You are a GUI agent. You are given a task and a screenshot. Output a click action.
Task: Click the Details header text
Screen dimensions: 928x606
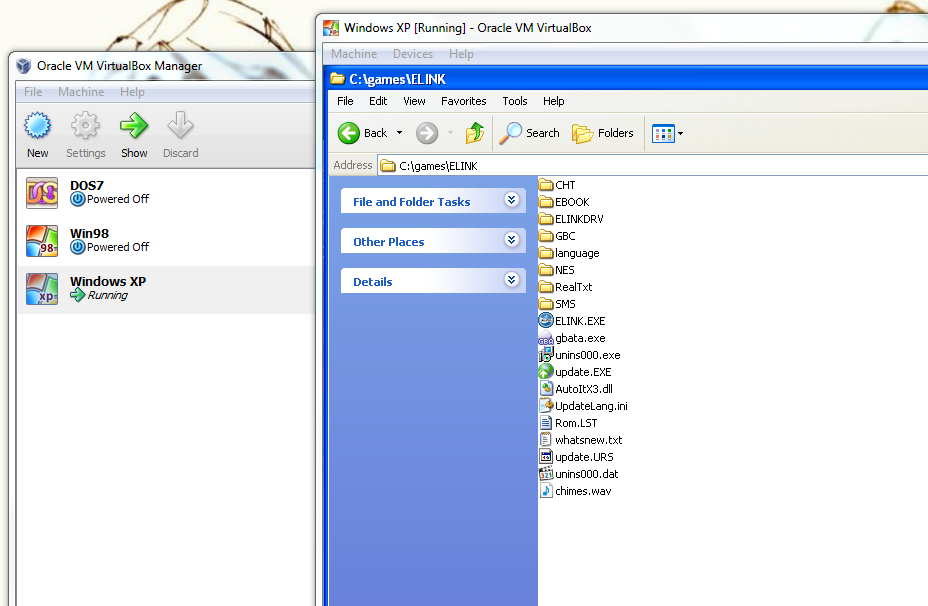[x=372, y=282]
